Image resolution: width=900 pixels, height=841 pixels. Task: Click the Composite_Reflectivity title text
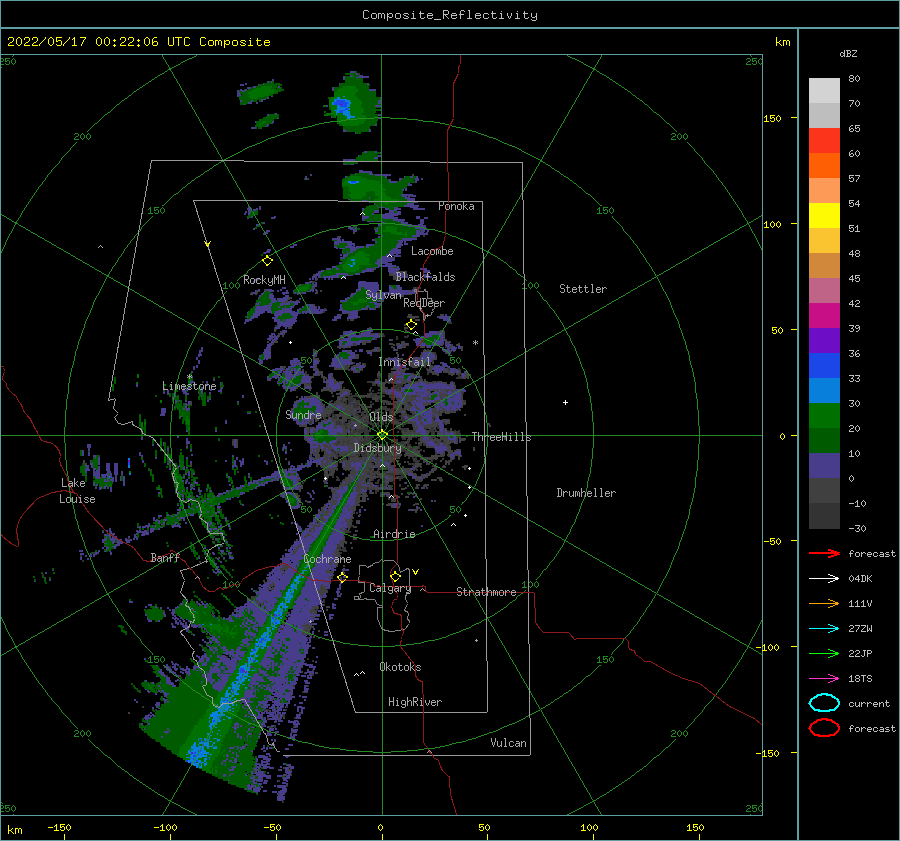450,15
